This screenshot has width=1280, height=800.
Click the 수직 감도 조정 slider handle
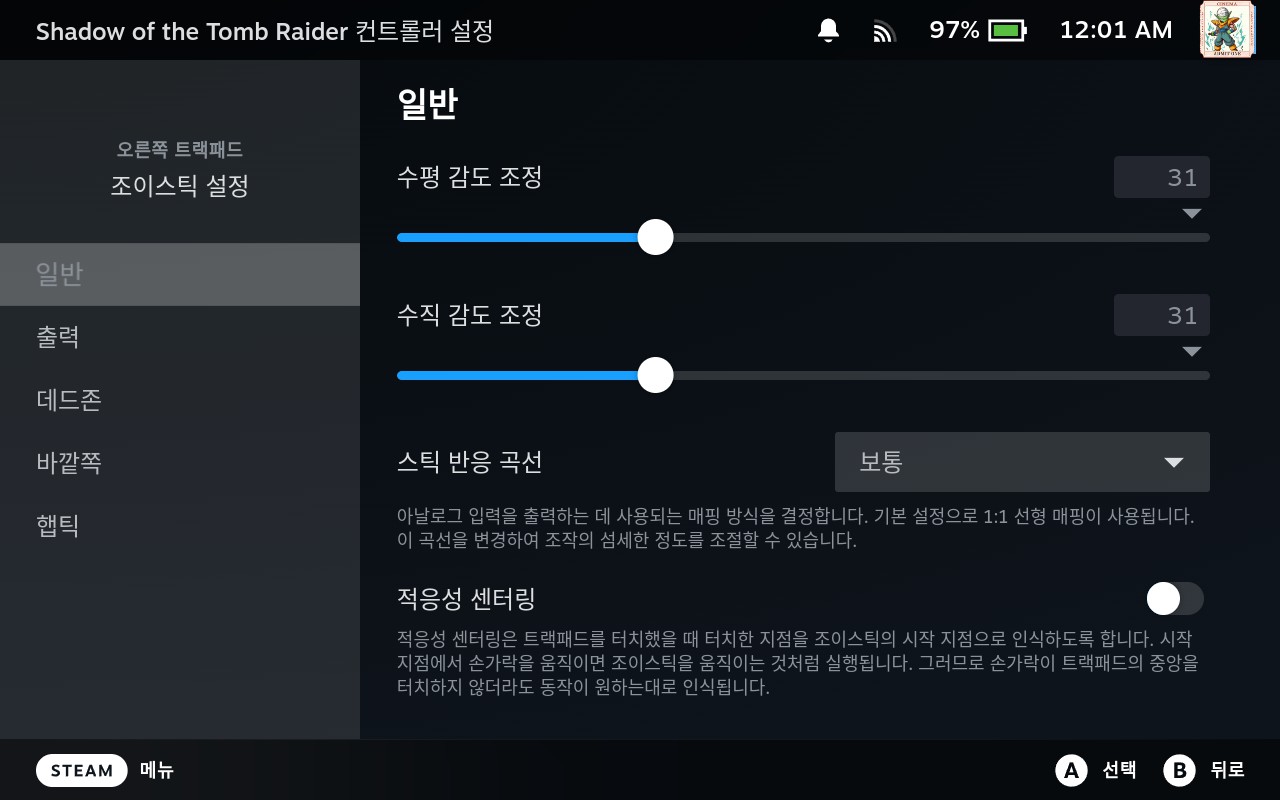tap(655, 375)
